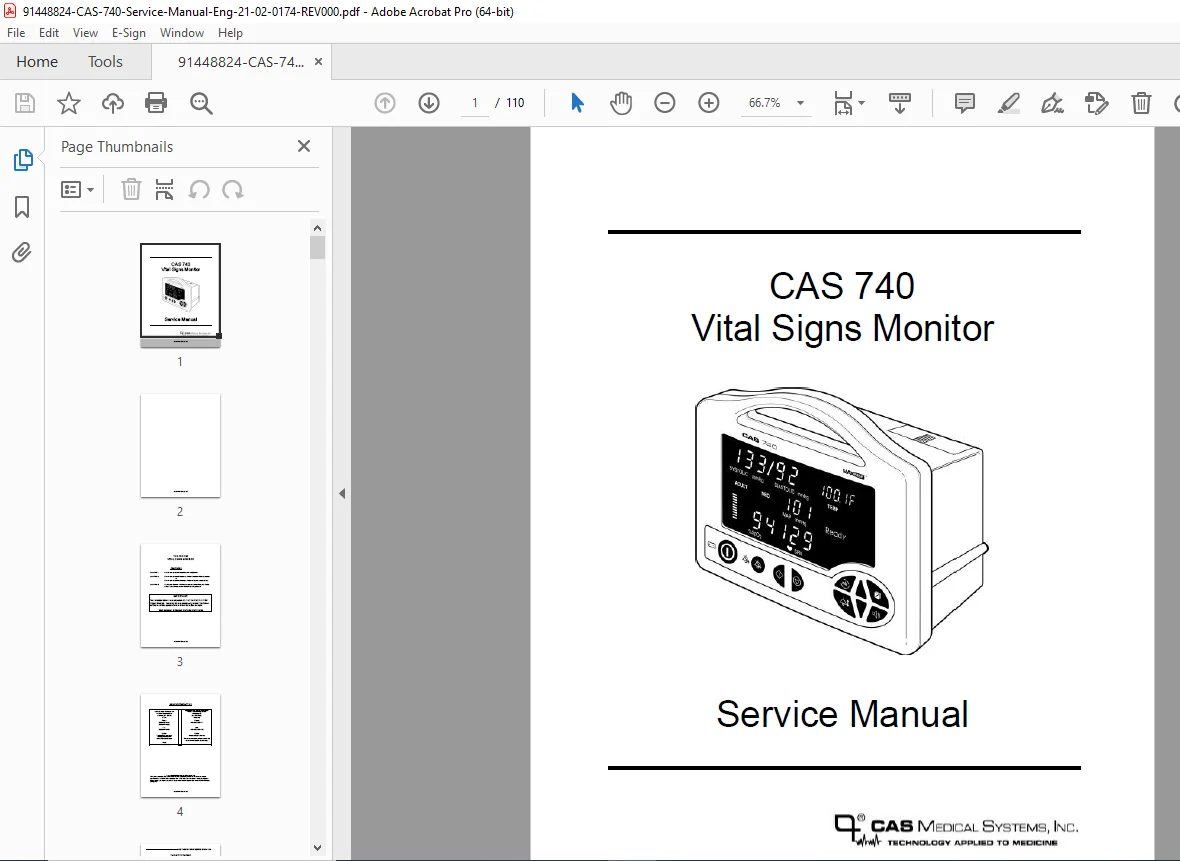The width and height of the screenshot is (1180, 861).
Task: Delete selected page in thumbnails panel
Action: [x=131, y=190]
